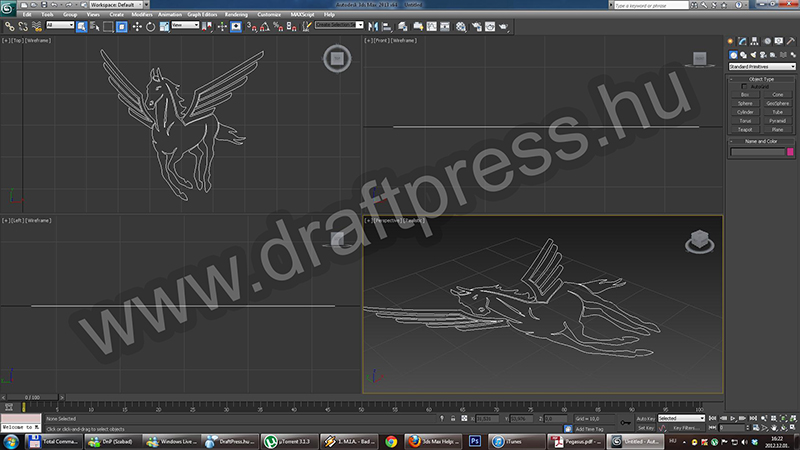This screenshot has width=800, height=450.
Task: Collapse the Object Type rollout
Action: pyautogui.click(x=761, y=79)
